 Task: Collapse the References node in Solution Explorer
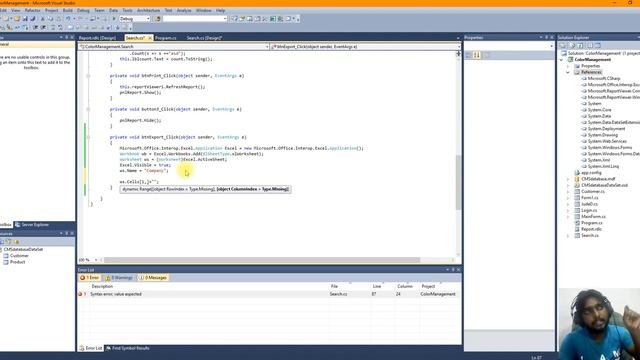pos(568,72)
